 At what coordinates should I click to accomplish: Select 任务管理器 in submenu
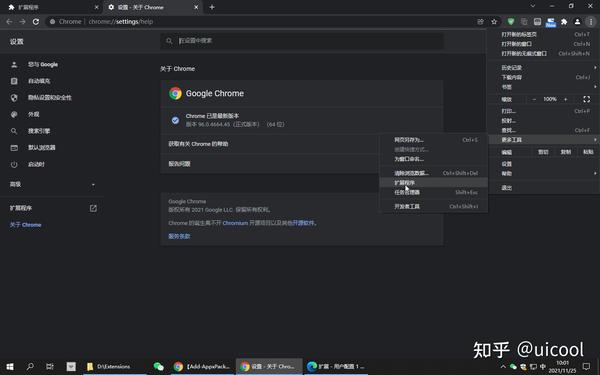click(434, 192)
